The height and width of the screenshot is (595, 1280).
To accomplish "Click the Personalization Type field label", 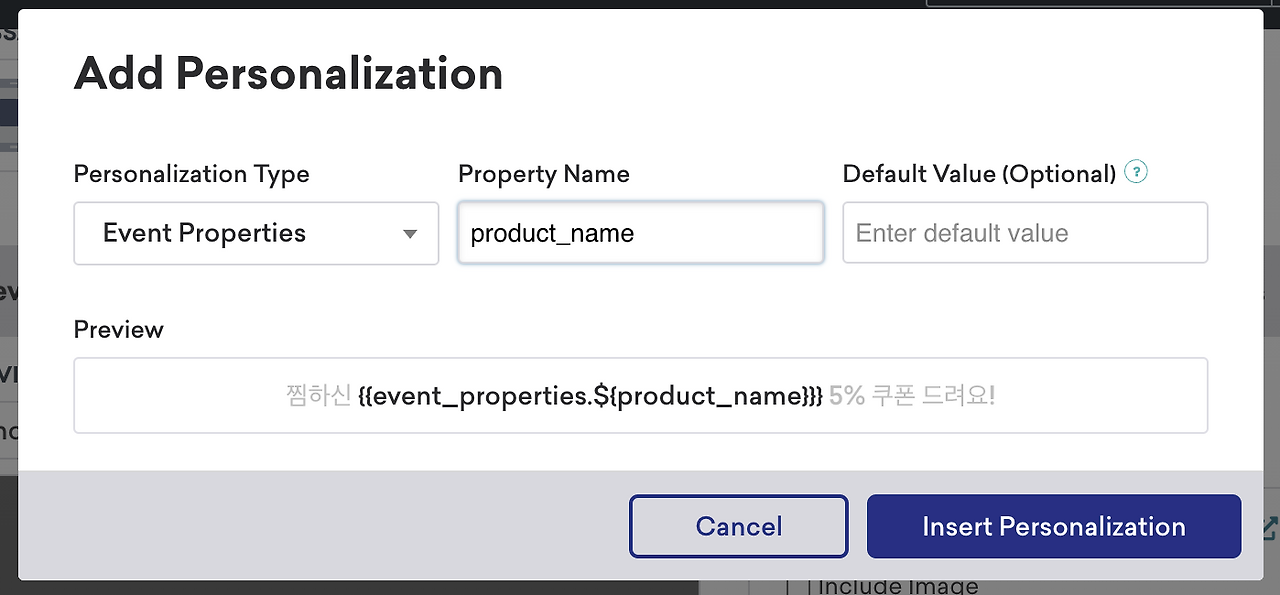I will pyautogui.click(x=191, y=174).
